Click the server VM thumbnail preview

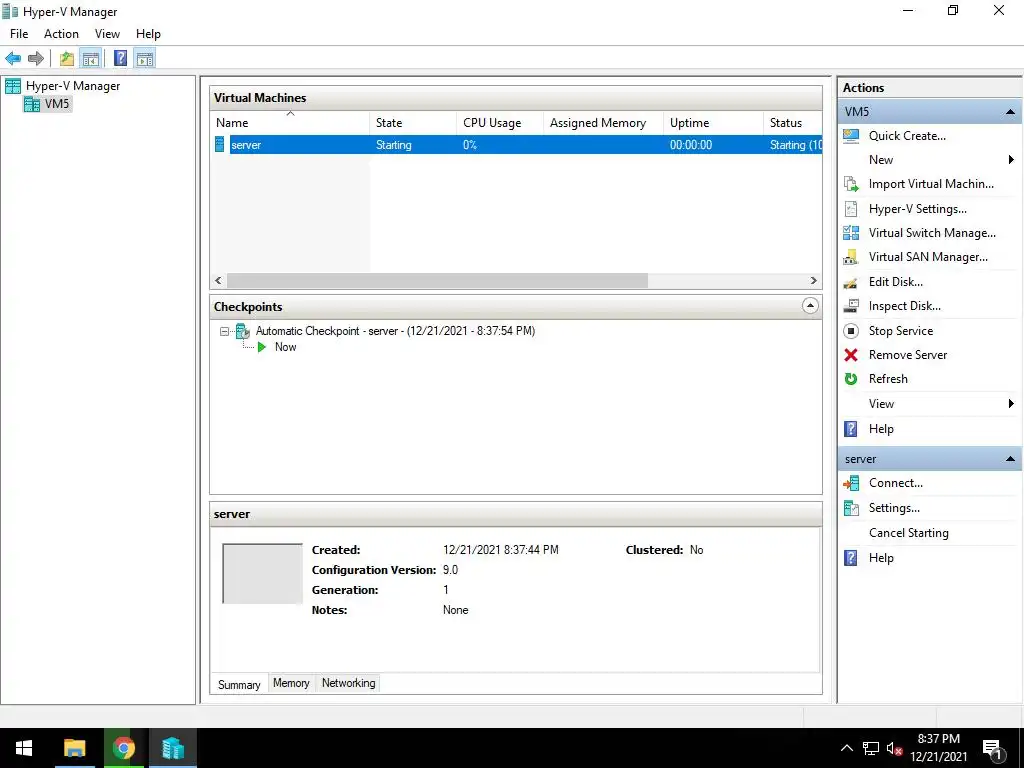click(263, 573)
